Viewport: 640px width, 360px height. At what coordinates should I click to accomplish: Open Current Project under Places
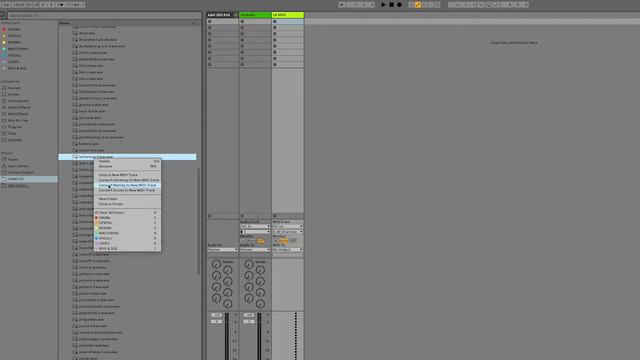pos(21,173)
